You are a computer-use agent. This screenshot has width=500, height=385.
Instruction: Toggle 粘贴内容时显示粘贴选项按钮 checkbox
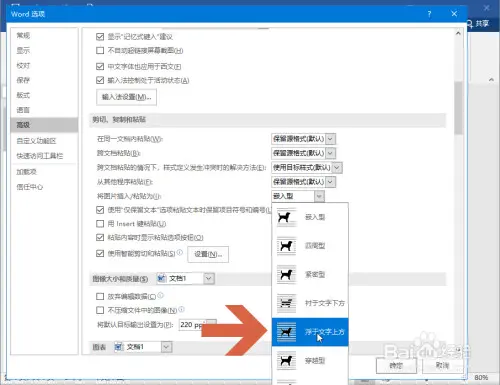pos(100,238)
